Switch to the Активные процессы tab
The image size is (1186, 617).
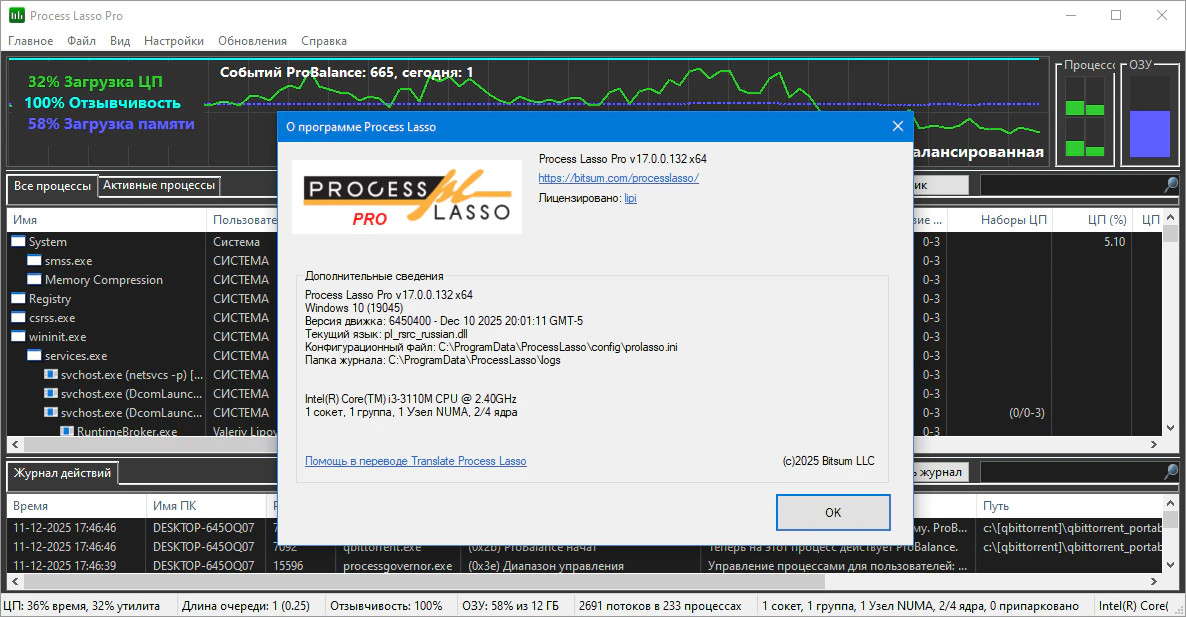tap(159, 186)
